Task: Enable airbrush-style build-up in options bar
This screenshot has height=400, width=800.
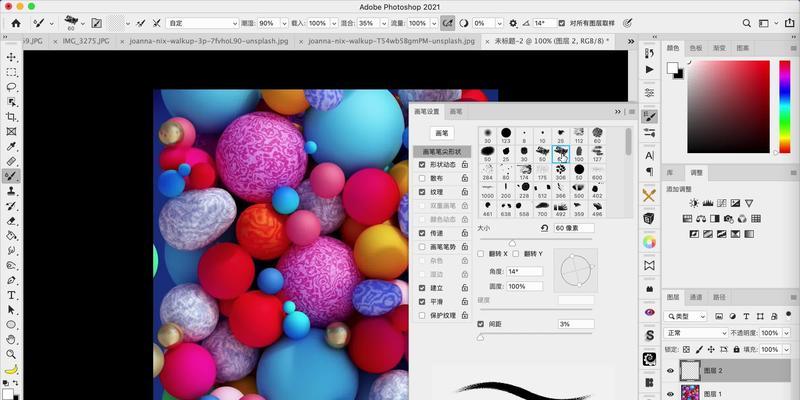Action: point(447,23)
